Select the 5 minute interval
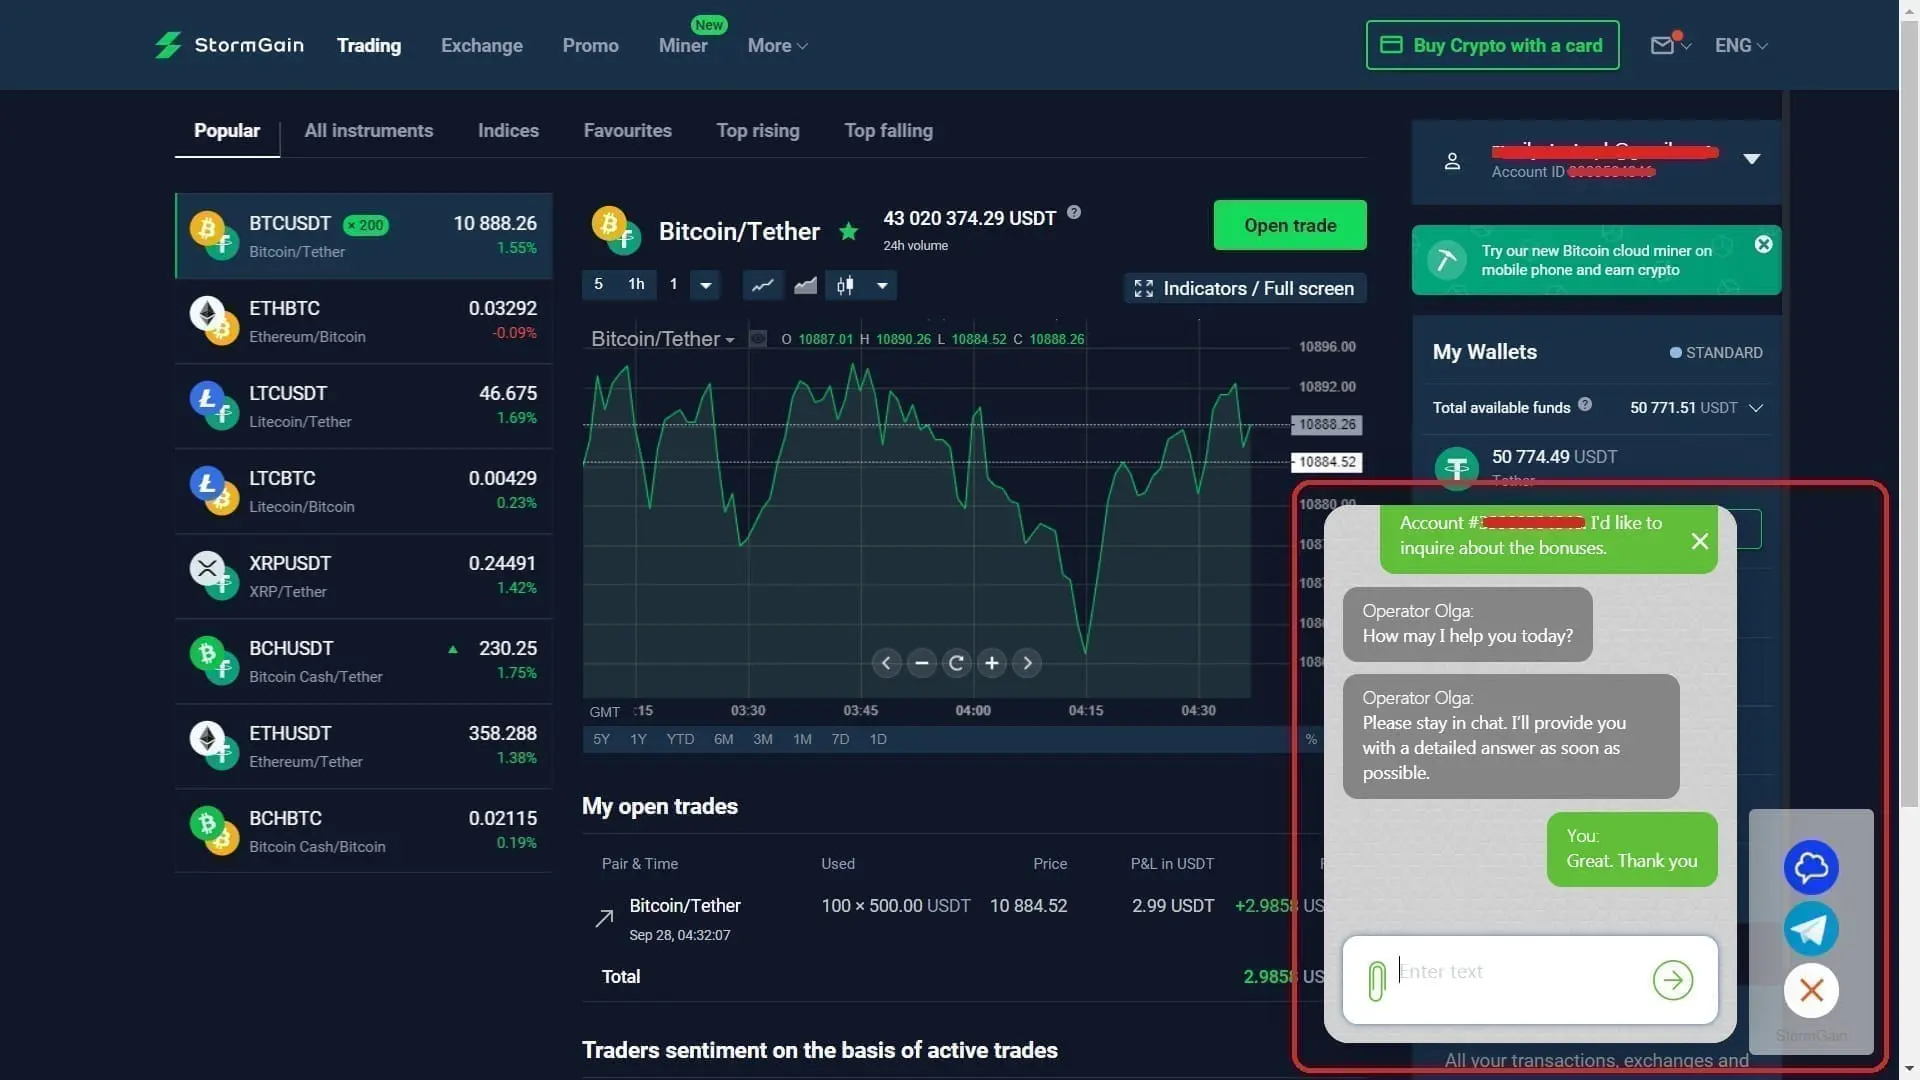Image resolution: width=1920 pixels, height=1080 pixels. click(x=598, y=285)
